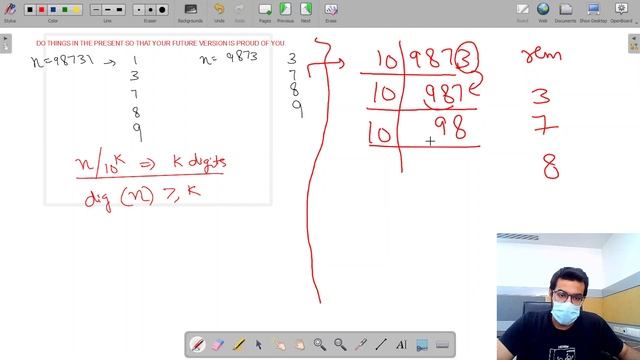
Task: Open the Erase menu in toolbar
Action: tap(331, 12)
